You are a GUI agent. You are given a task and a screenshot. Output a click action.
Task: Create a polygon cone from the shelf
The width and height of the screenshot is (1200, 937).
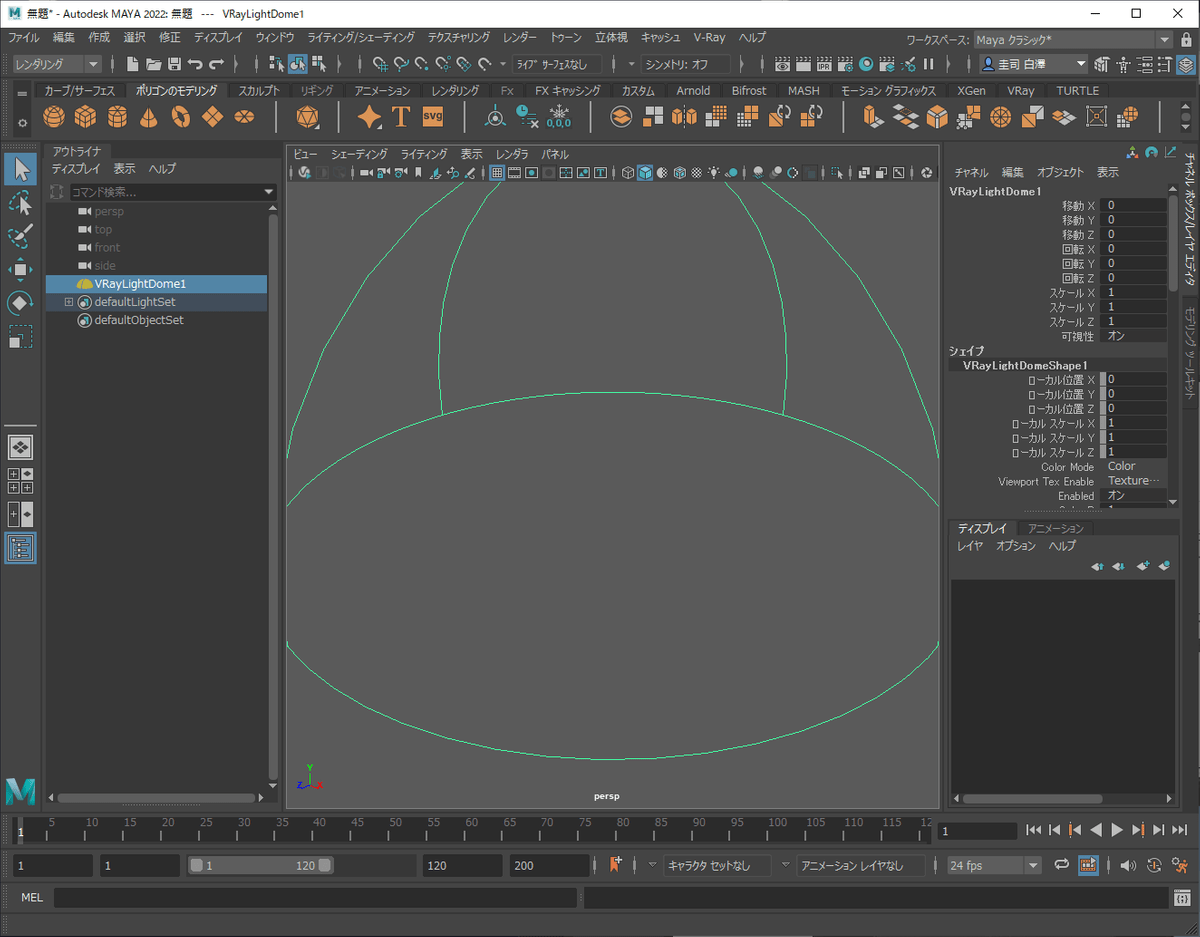(x=148, y=117)
